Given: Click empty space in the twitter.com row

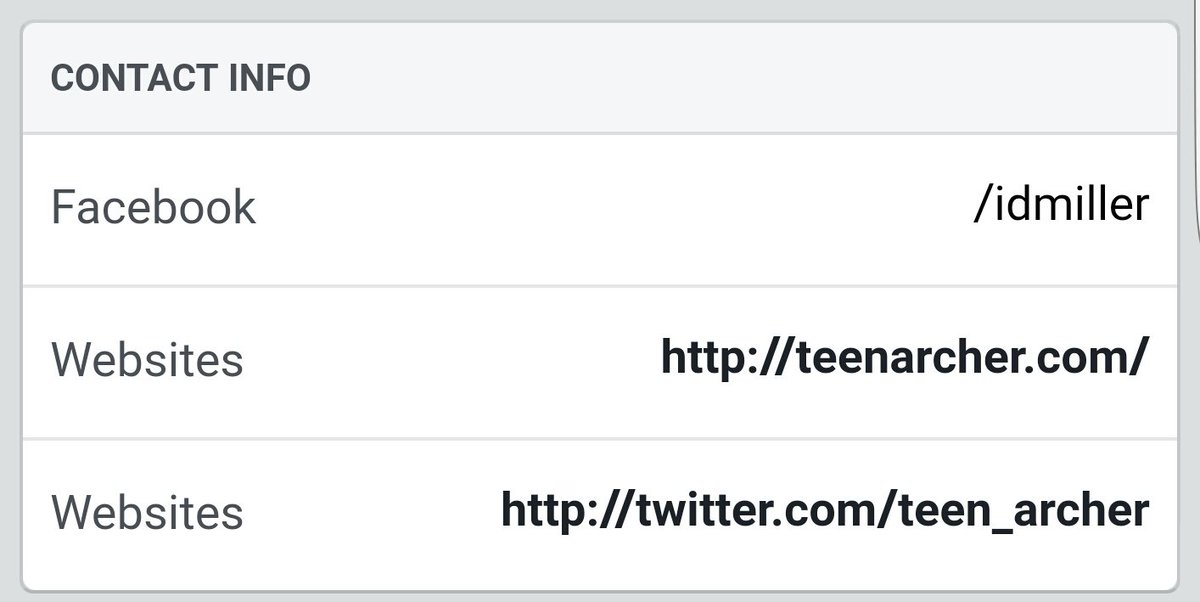Looking at the screenshot, I should tap(370, 513).
